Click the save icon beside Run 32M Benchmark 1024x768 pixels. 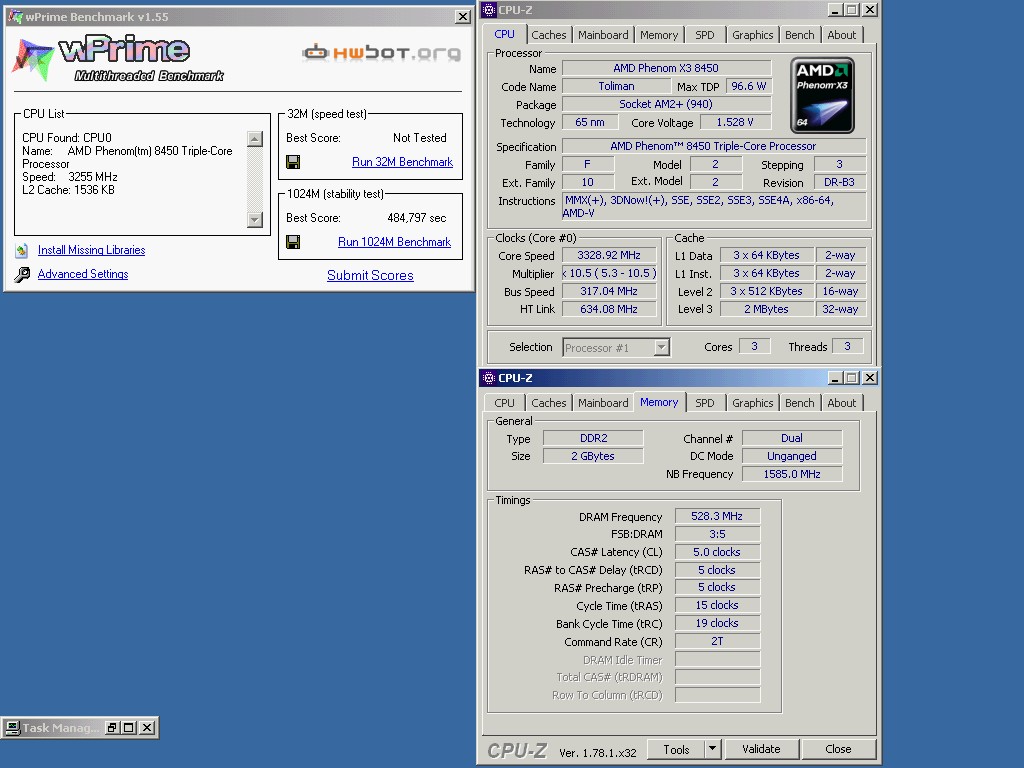pos(293,162)
